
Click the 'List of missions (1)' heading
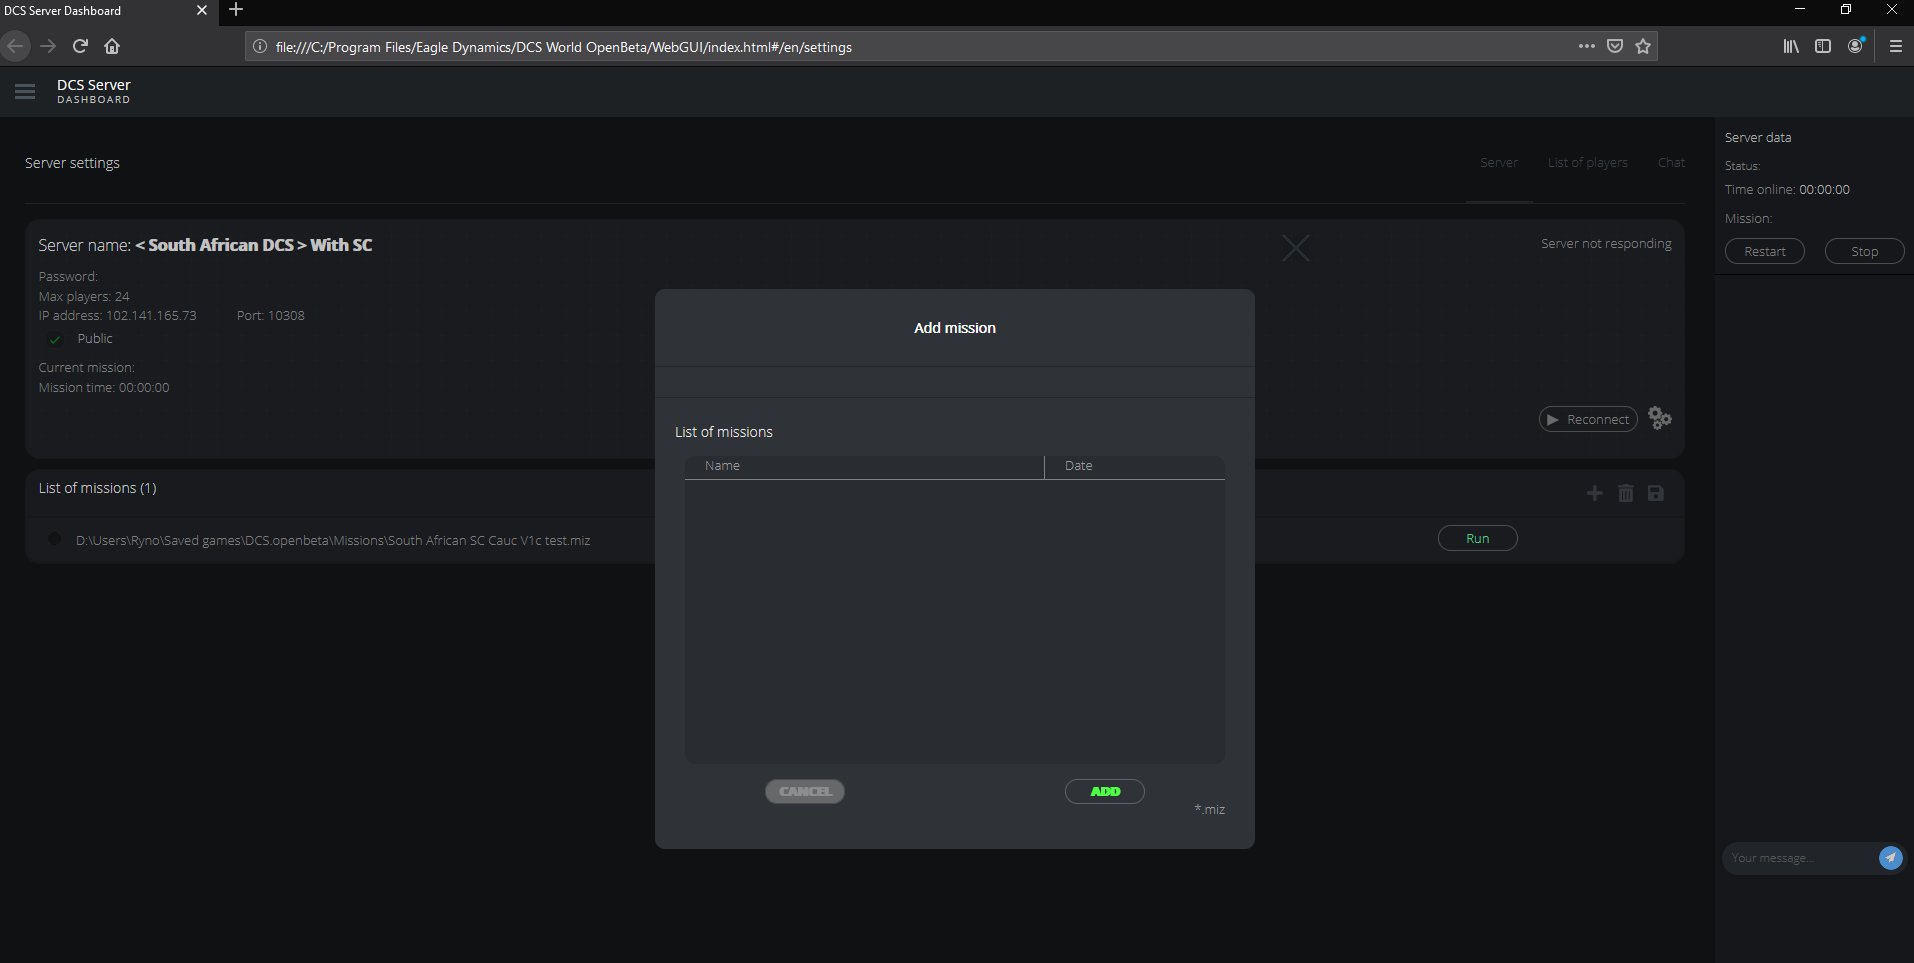coord(97,488)
